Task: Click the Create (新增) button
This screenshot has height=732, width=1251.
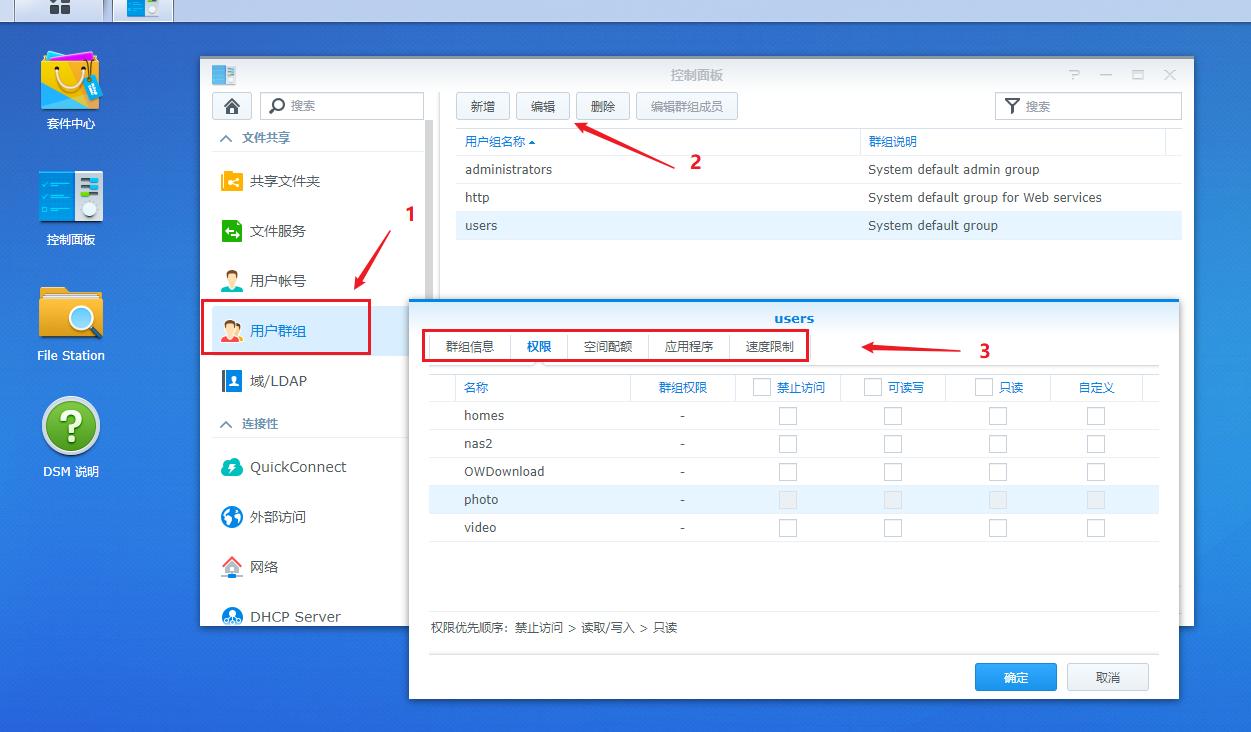Action: 483,106
